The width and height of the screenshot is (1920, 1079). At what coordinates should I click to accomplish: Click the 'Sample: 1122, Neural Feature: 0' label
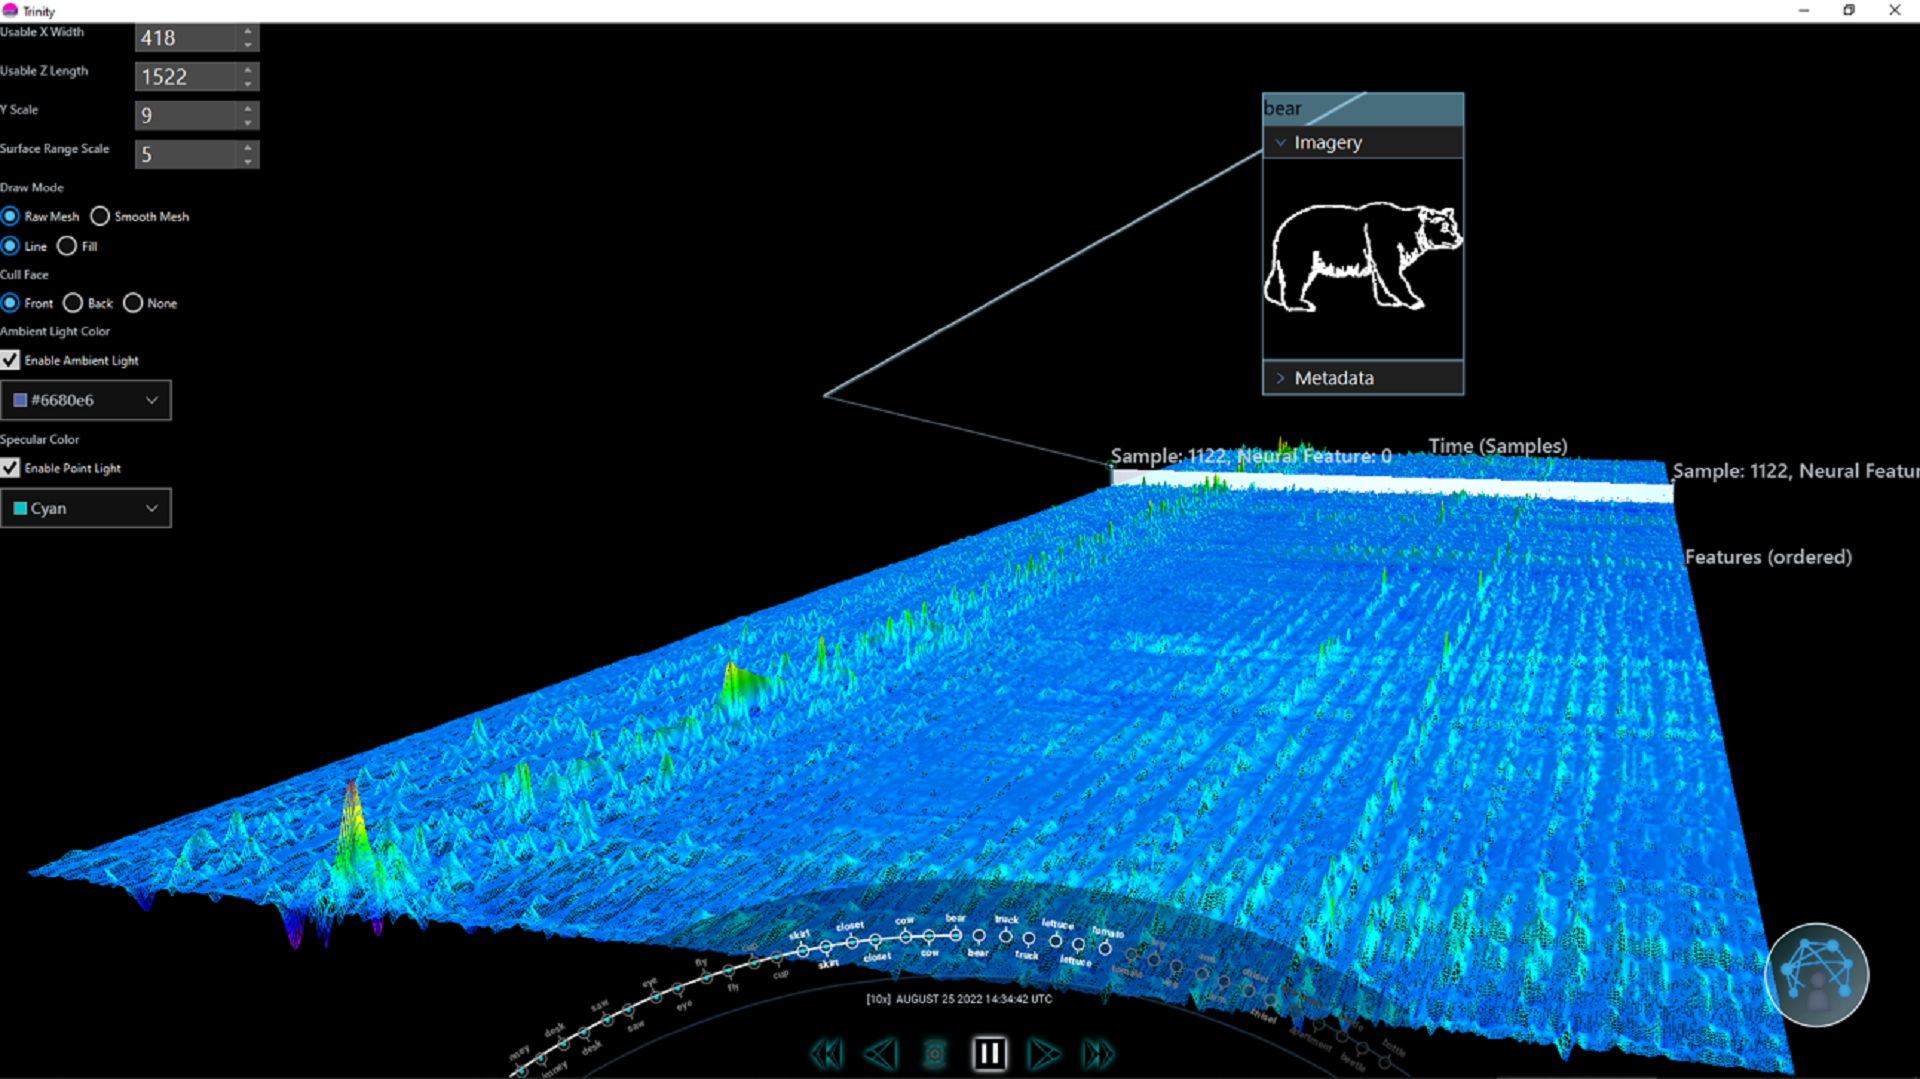[x=1251, y=456]
